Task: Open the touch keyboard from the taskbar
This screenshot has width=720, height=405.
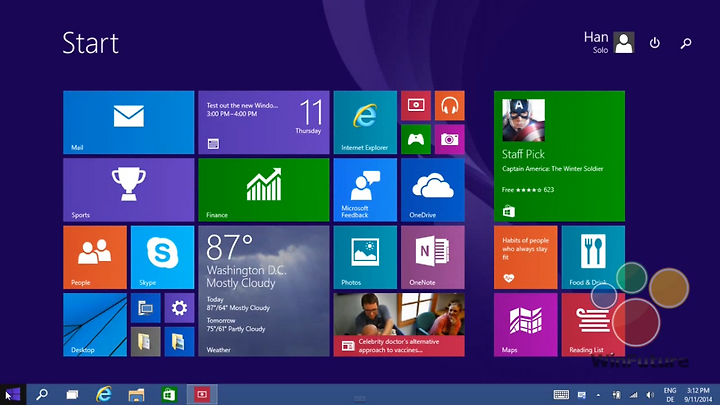Action: click(x=561, y=394)
